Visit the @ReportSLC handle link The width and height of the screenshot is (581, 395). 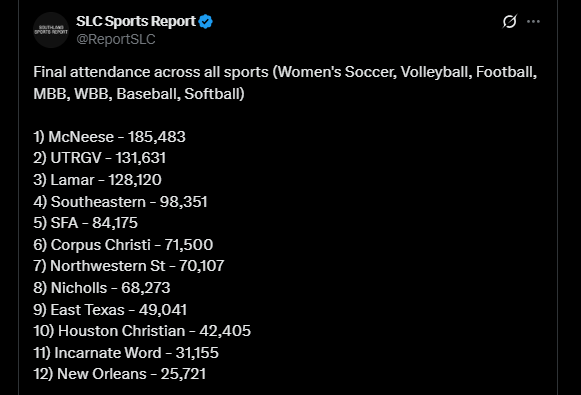[116, 39]
